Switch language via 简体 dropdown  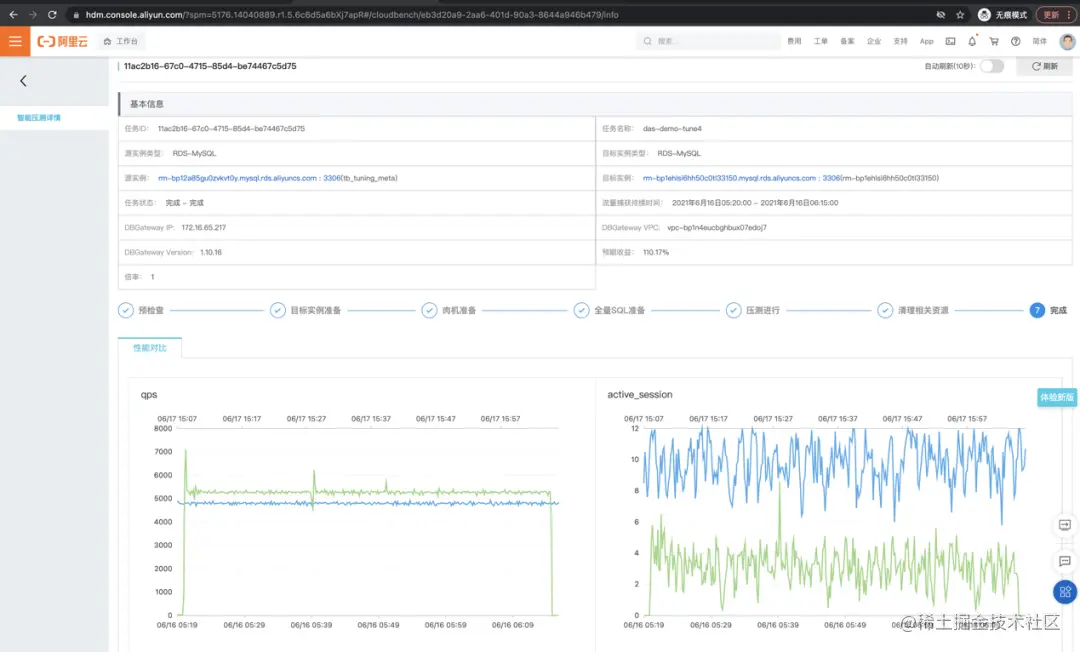click(x=1039, y=41)
